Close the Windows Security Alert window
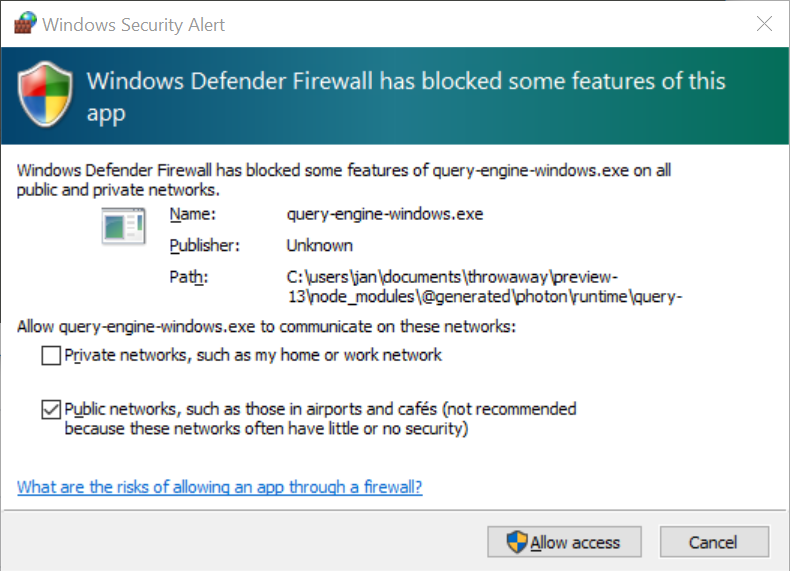This screenshot has height=571, width=790. pos(764,23)
